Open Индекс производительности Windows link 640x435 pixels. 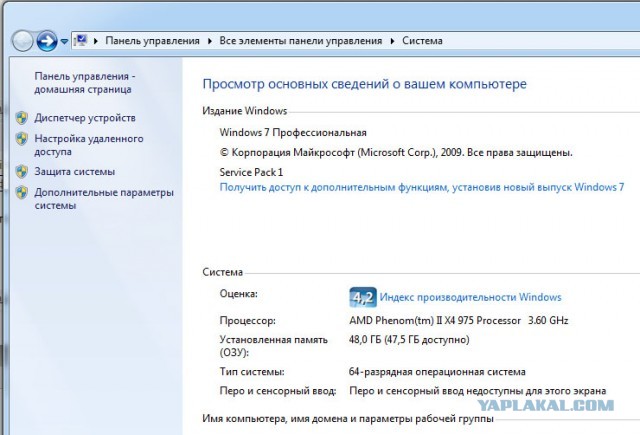coord(471,297)
